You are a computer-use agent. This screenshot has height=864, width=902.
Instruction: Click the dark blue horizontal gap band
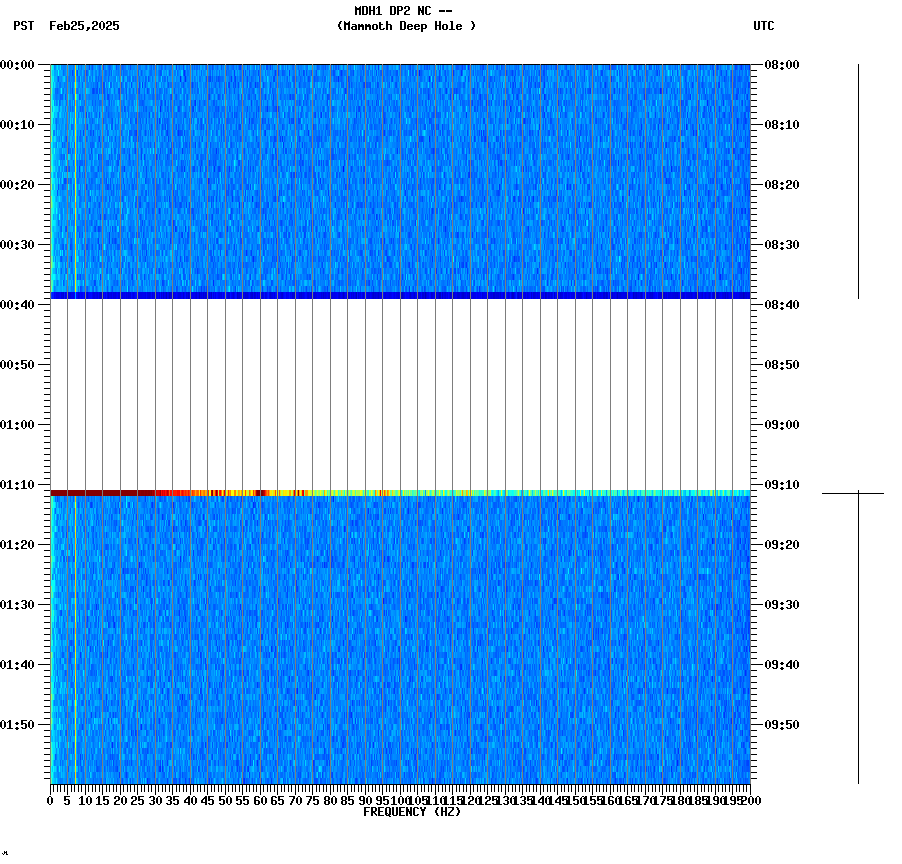[x=400, y=294]
